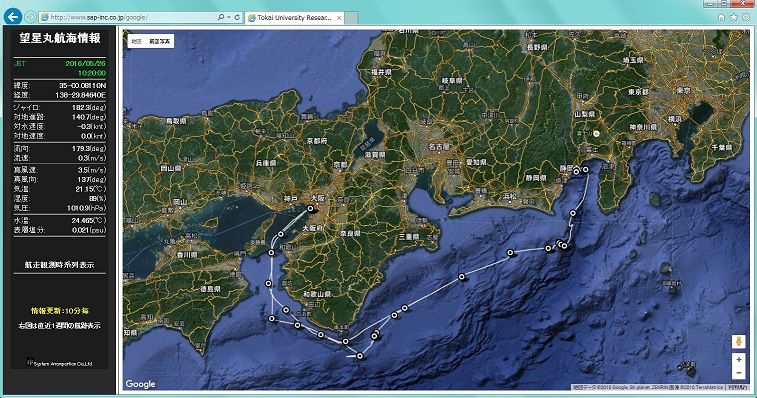The image size is (757, 398).
Task: Click the wind direction value 137(deg)
Action: pyautogui.click(x=91, y=179)
